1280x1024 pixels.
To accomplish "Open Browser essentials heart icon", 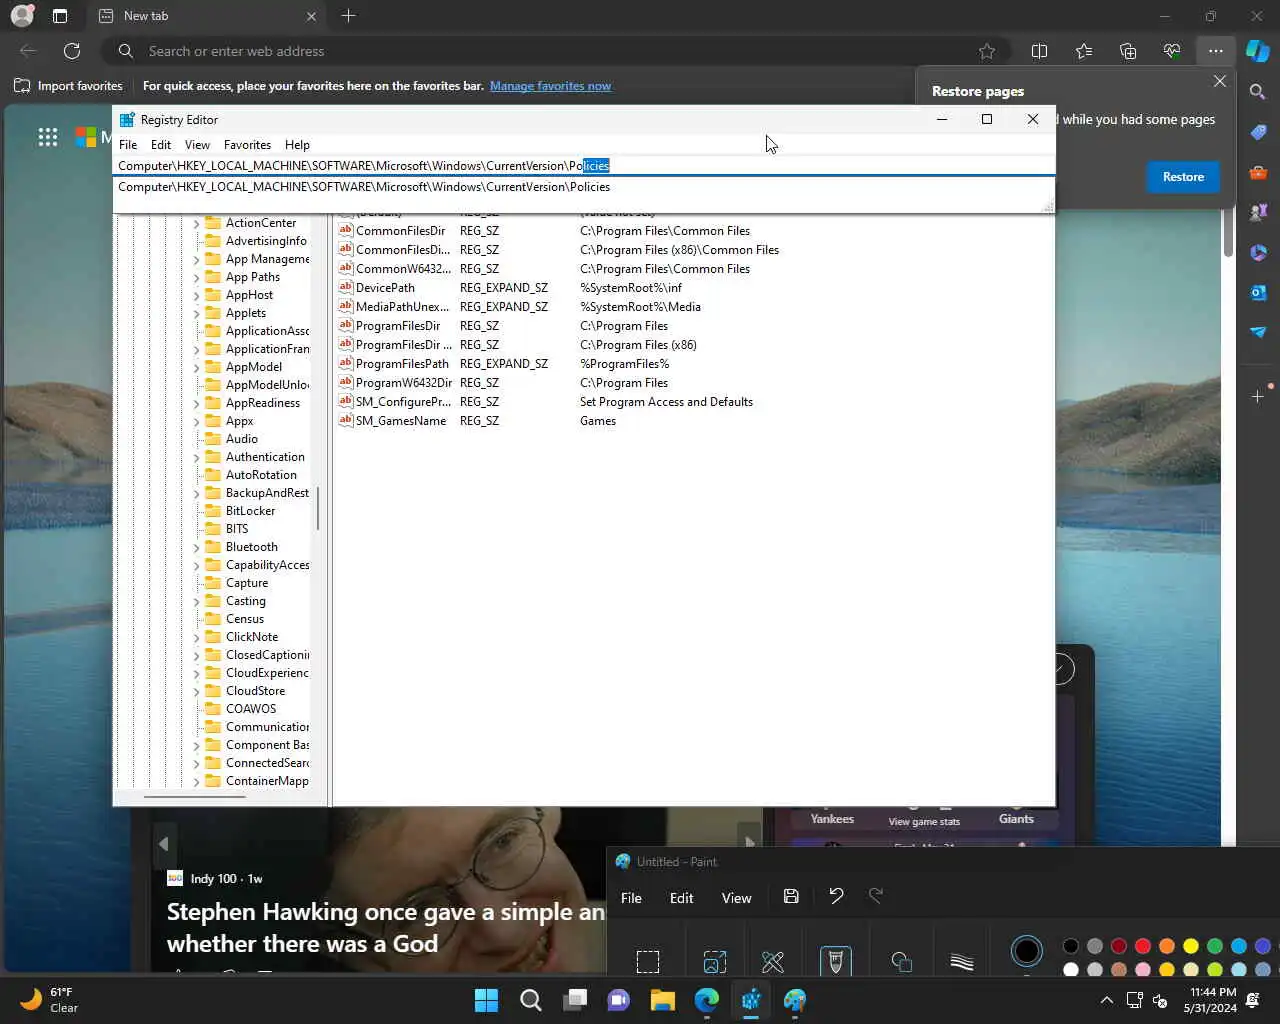I will pos(1172,51).
